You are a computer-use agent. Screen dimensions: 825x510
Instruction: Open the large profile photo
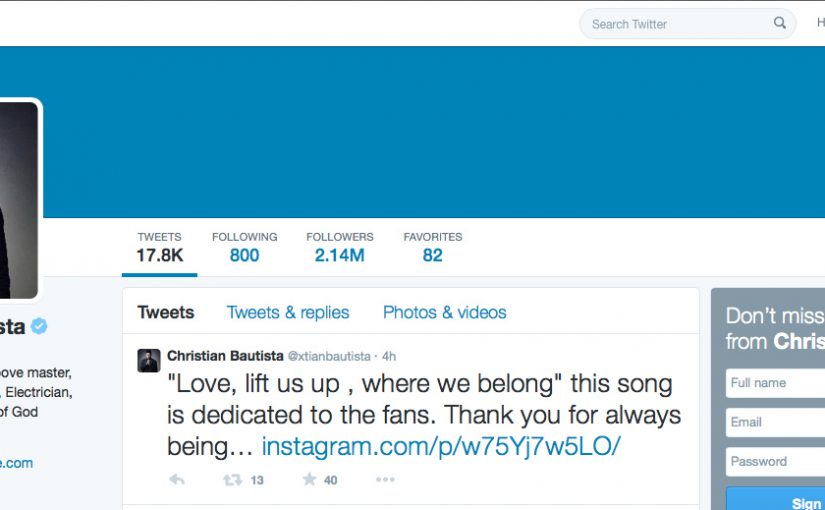pyautogui.click(x=18, y=200)
